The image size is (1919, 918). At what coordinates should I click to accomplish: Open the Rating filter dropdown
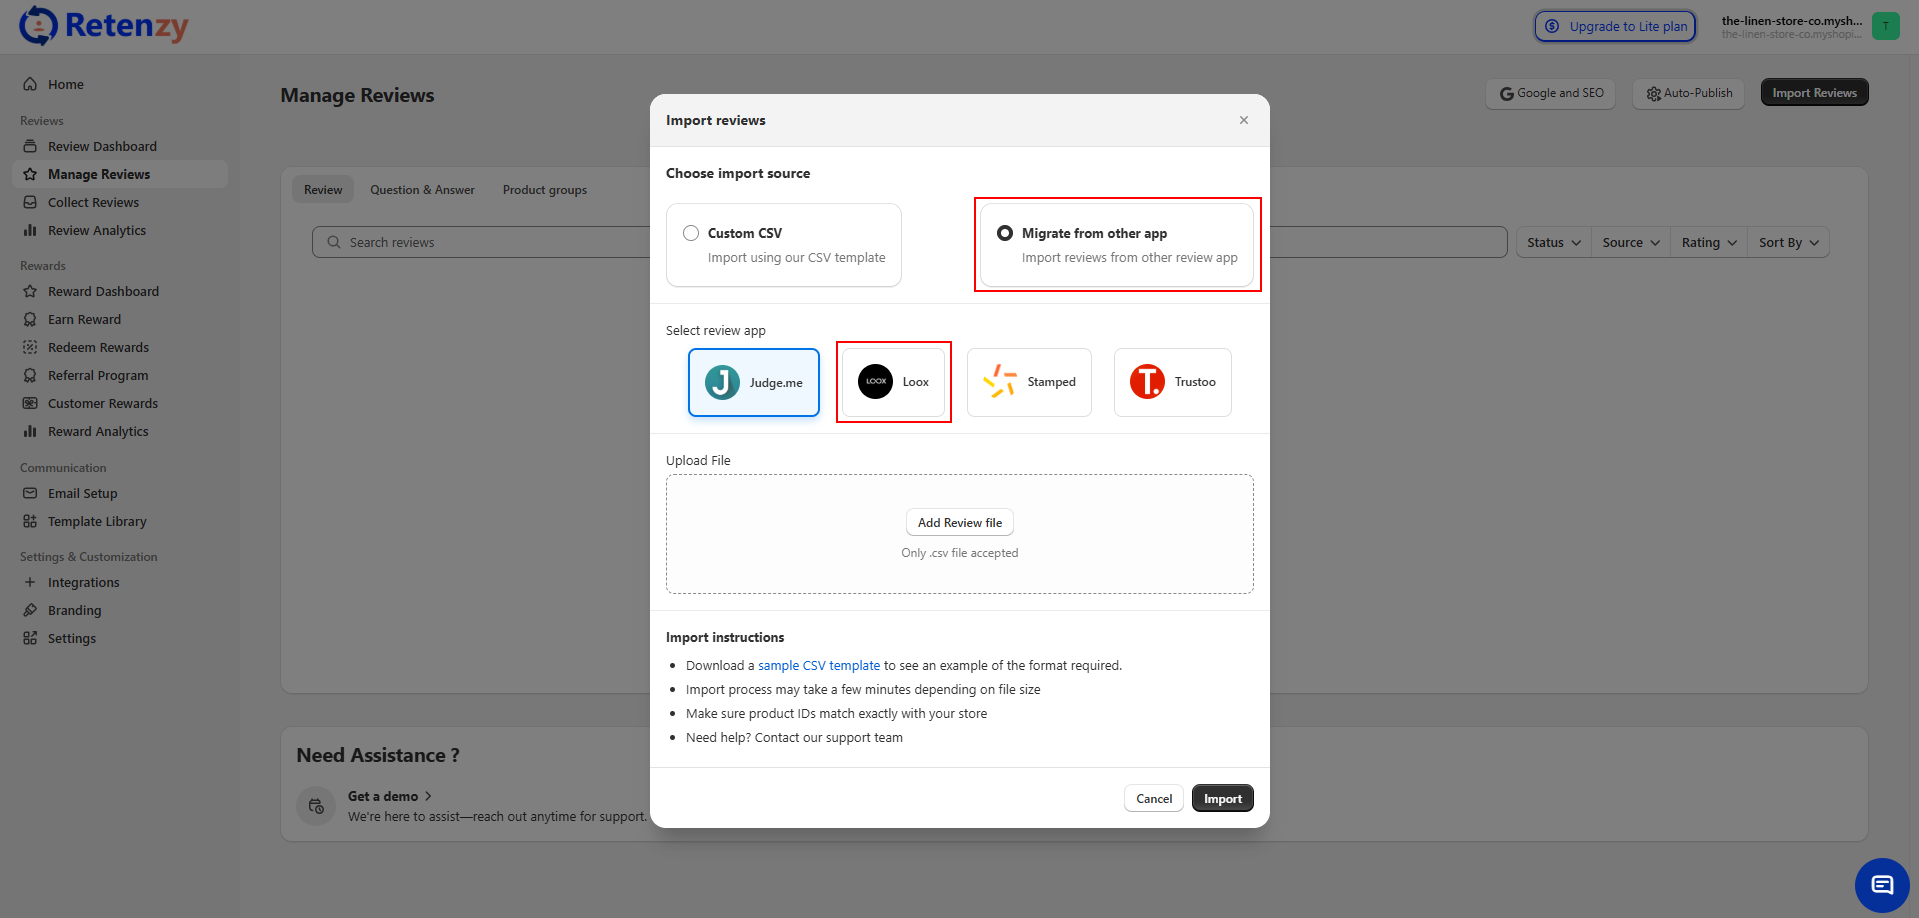click(x=1708, y=243)
